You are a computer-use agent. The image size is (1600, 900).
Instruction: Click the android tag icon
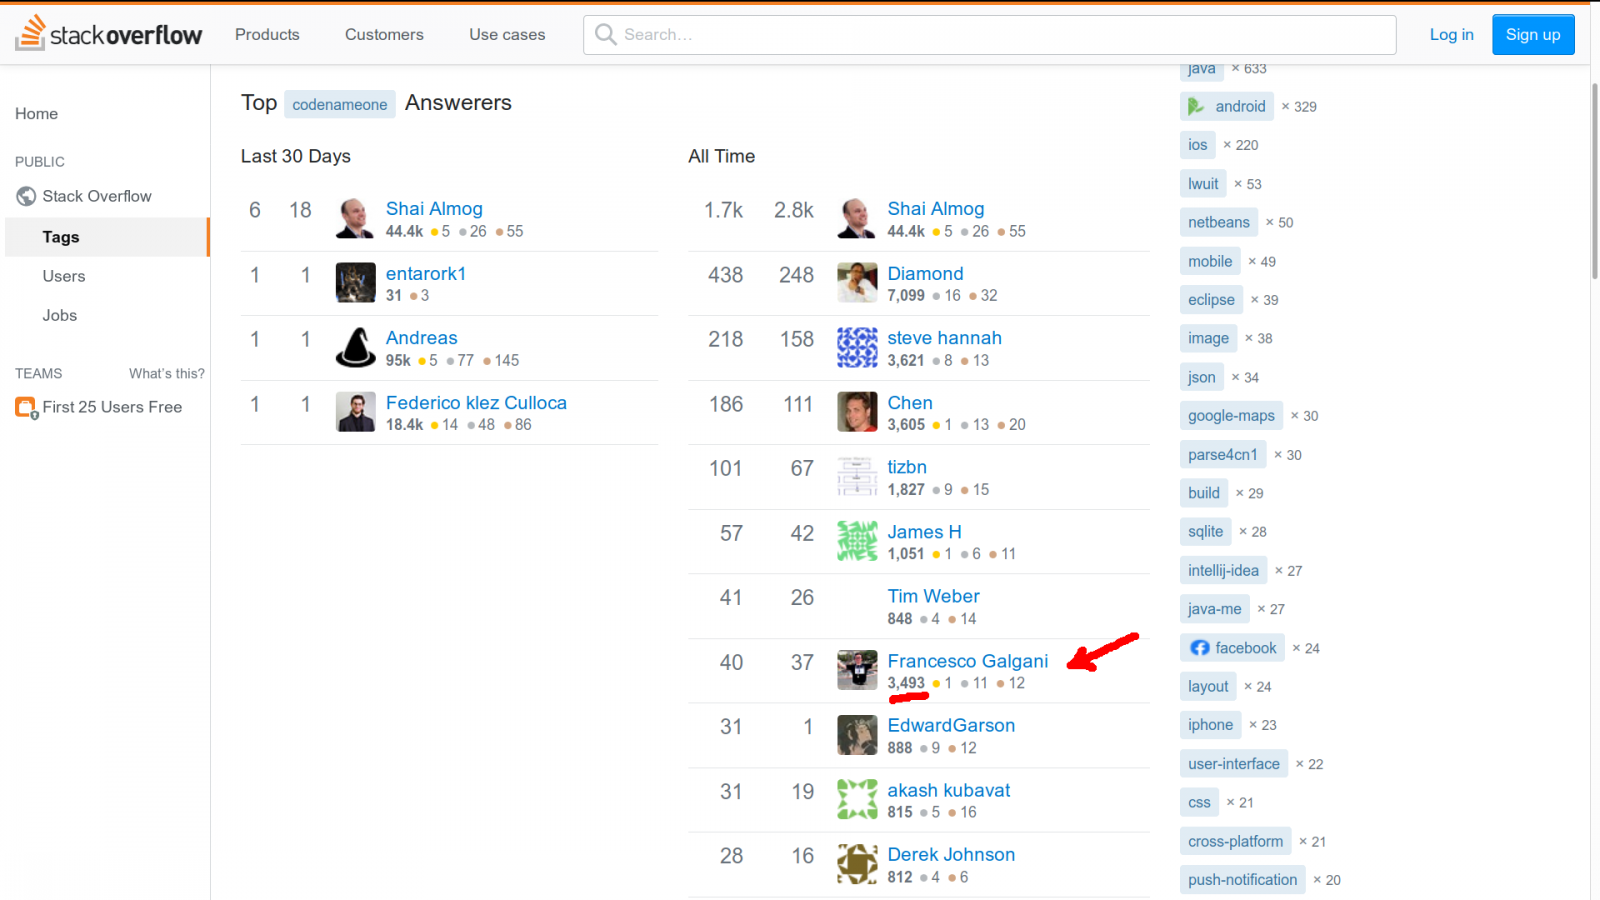(1196, 106)
